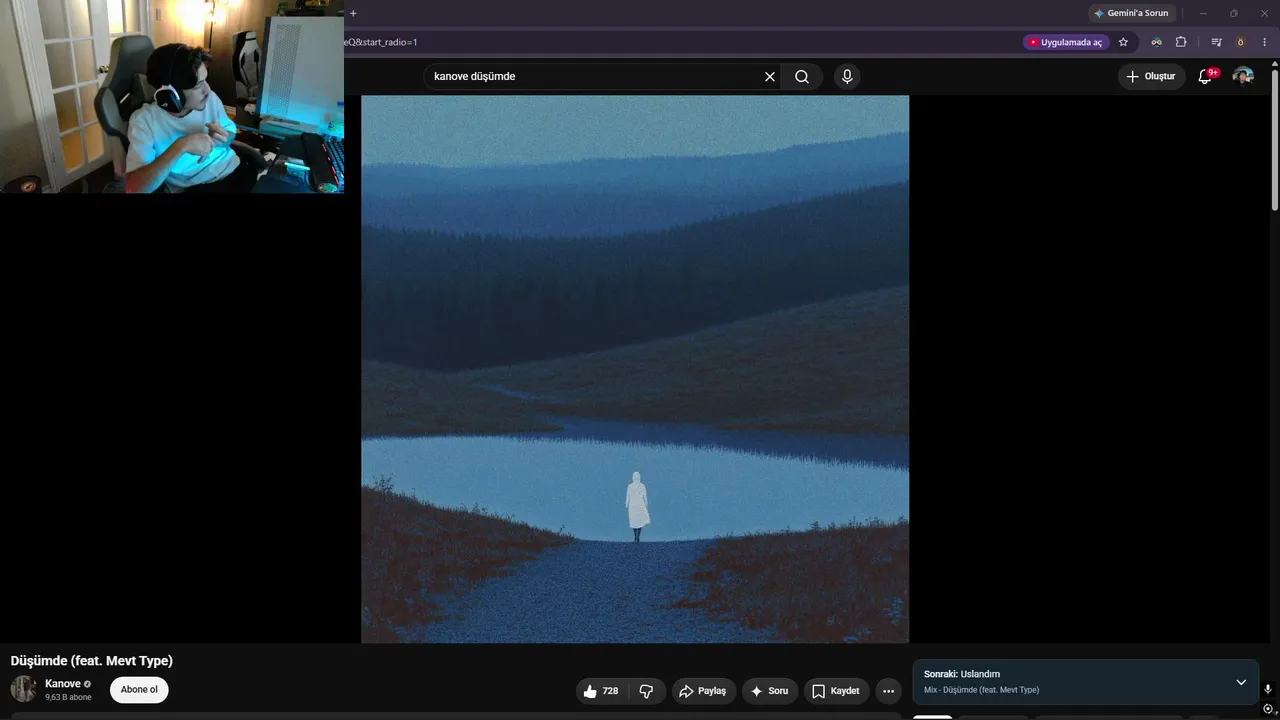Open the Chrome three-dot menu

1265,42
